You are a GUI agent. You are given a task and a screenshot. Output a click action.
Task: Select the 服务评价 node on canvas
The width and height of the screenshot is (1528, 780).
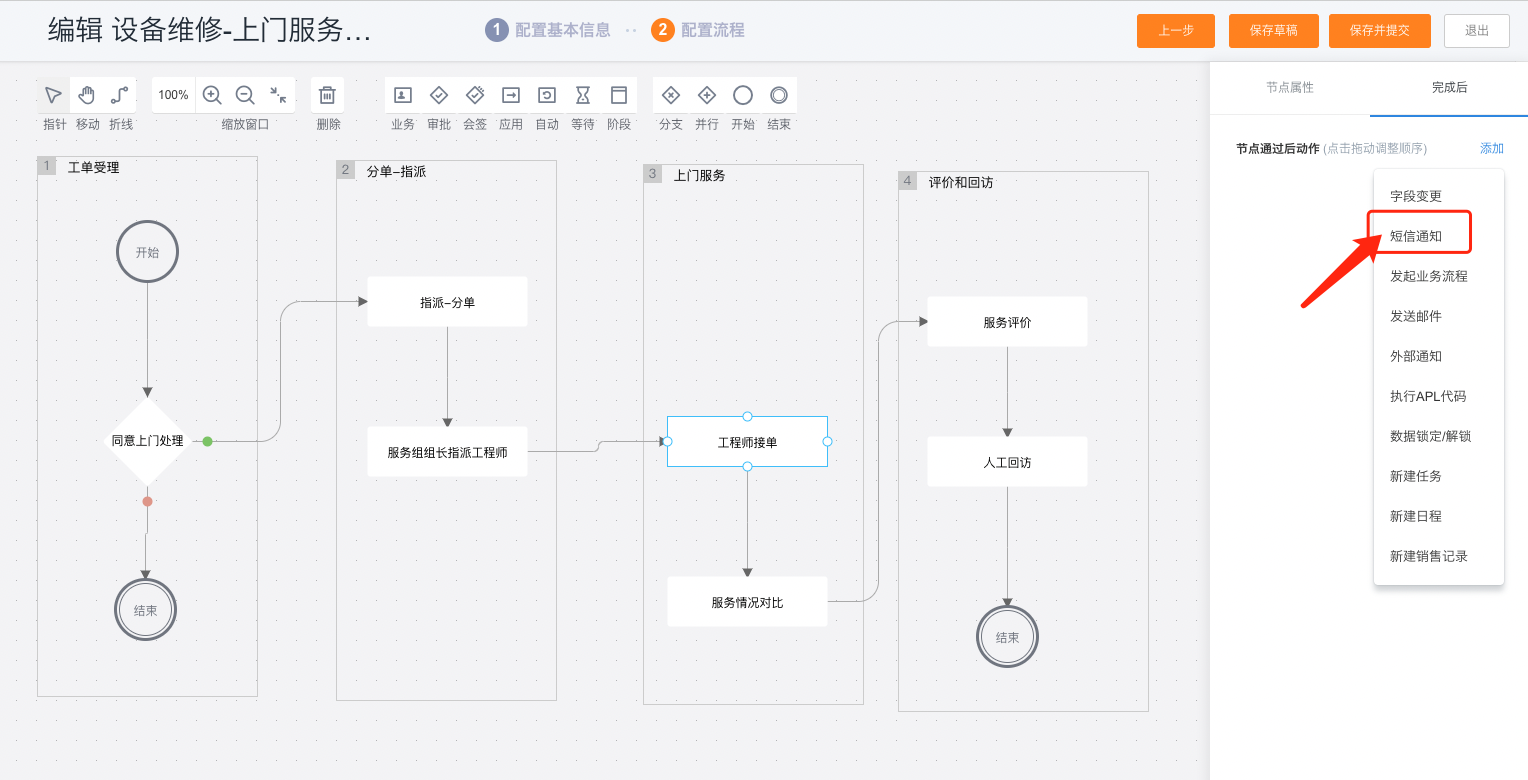click(1007, 322)
